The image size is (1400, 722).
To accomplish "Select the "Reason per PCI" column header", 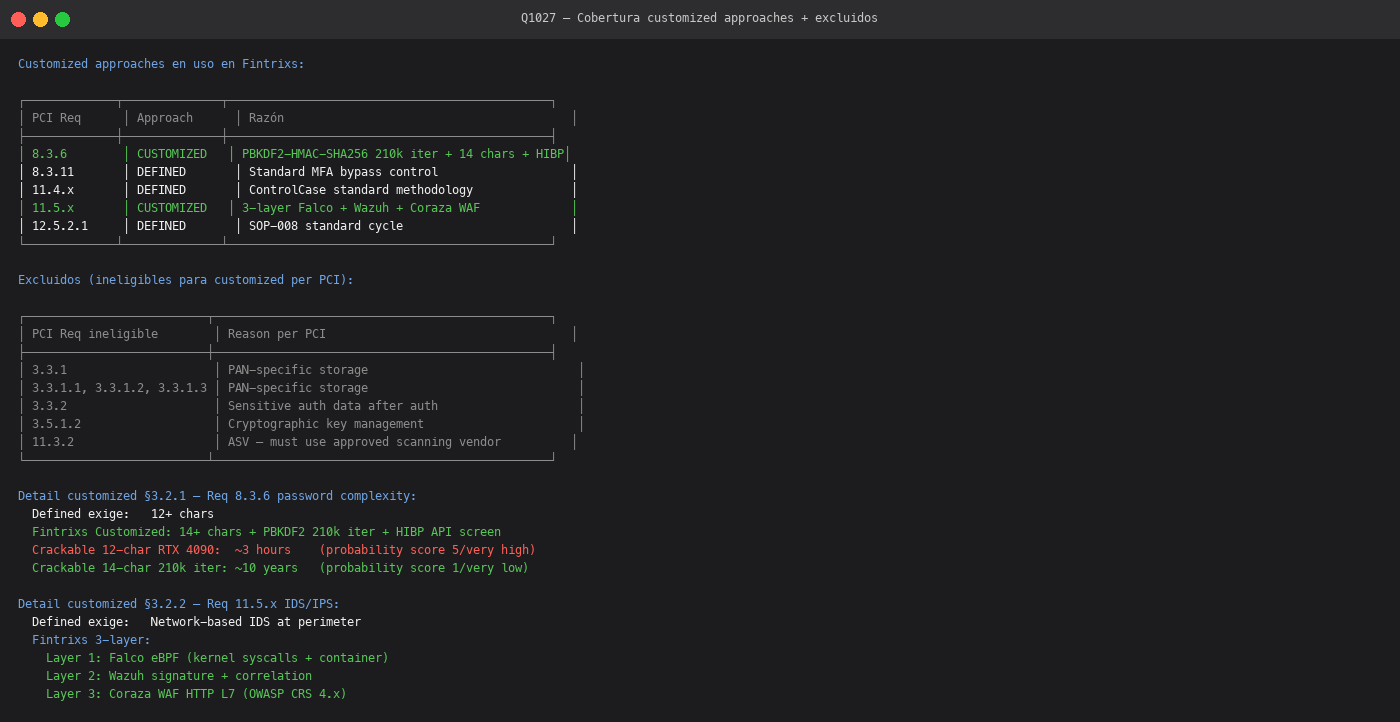I will [277, 334].
